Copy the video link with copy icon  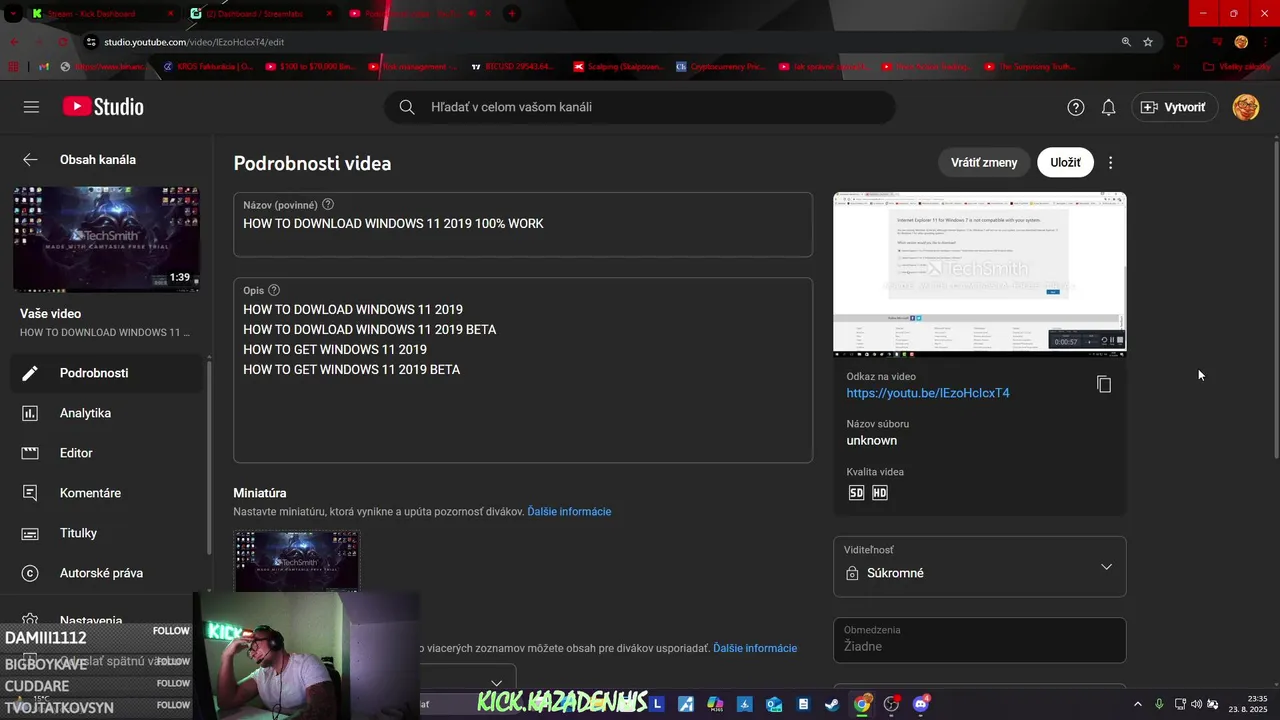click(x=1104, y=384)
